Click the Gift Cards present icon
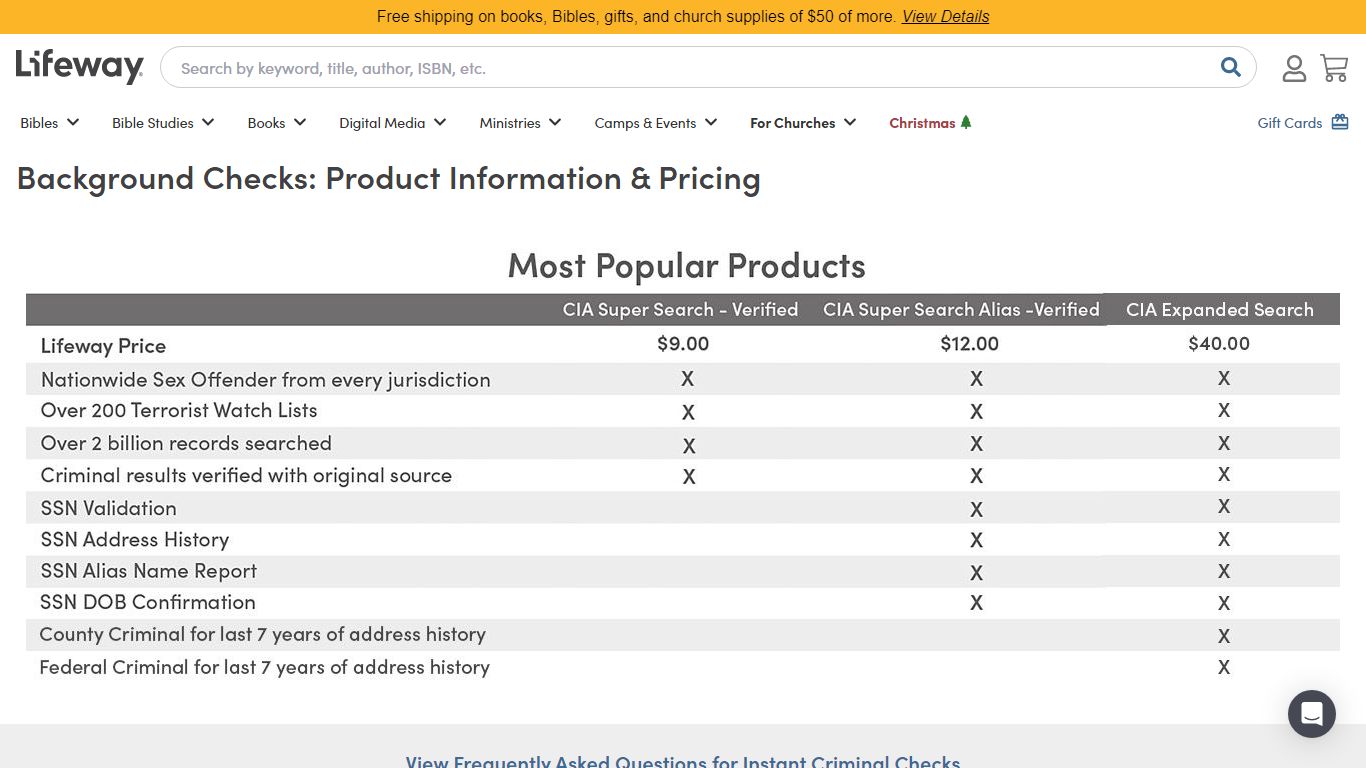This screenshot has width=1366, height=768. click(x=1340, y=122)
